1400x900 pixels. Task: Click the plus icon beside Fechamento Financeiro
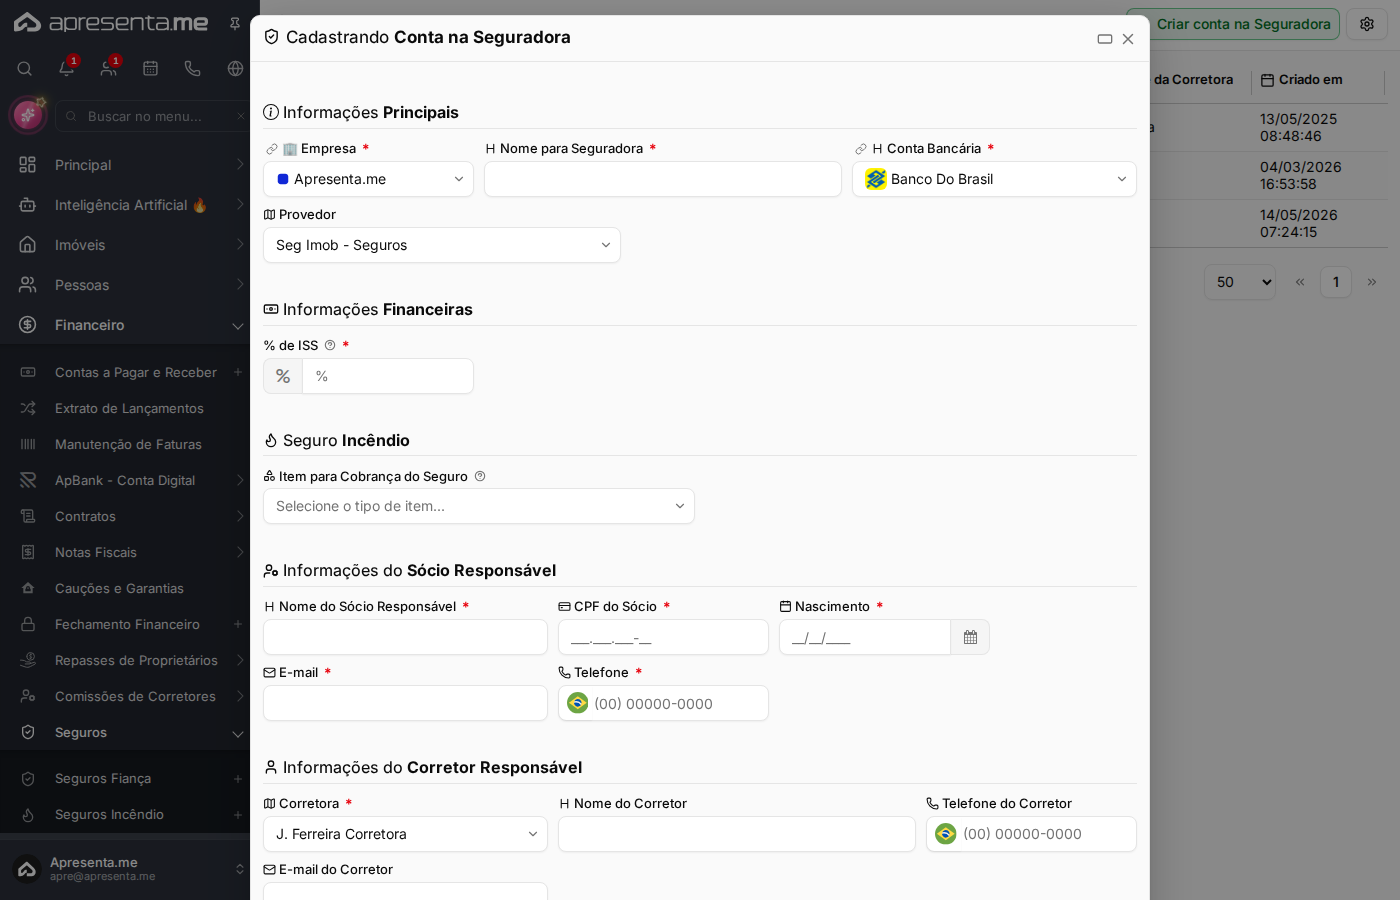pyautogui.click(x=238, y=624)
